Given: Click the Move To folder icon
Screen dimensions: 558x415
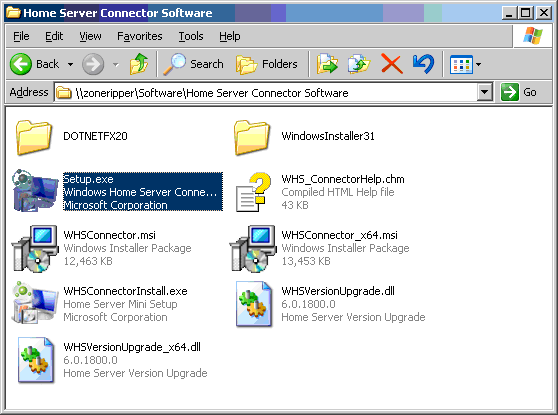Looking at the screenshot, I should pyautogui.click(x=327, y=64).
